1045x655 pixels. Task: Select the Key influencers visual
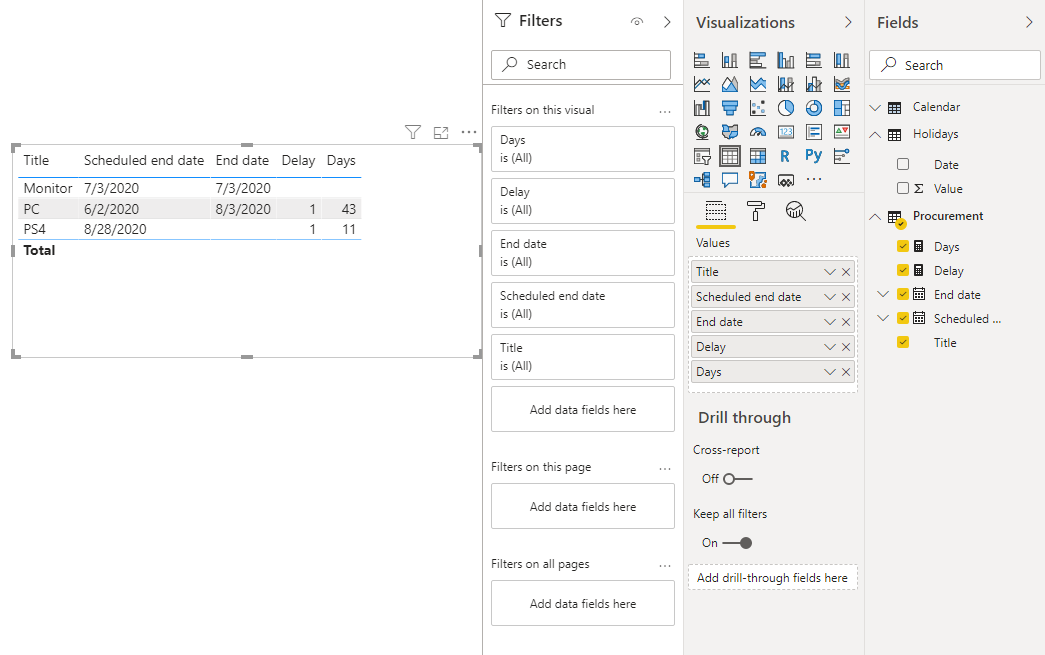click(x=842, y=156)
